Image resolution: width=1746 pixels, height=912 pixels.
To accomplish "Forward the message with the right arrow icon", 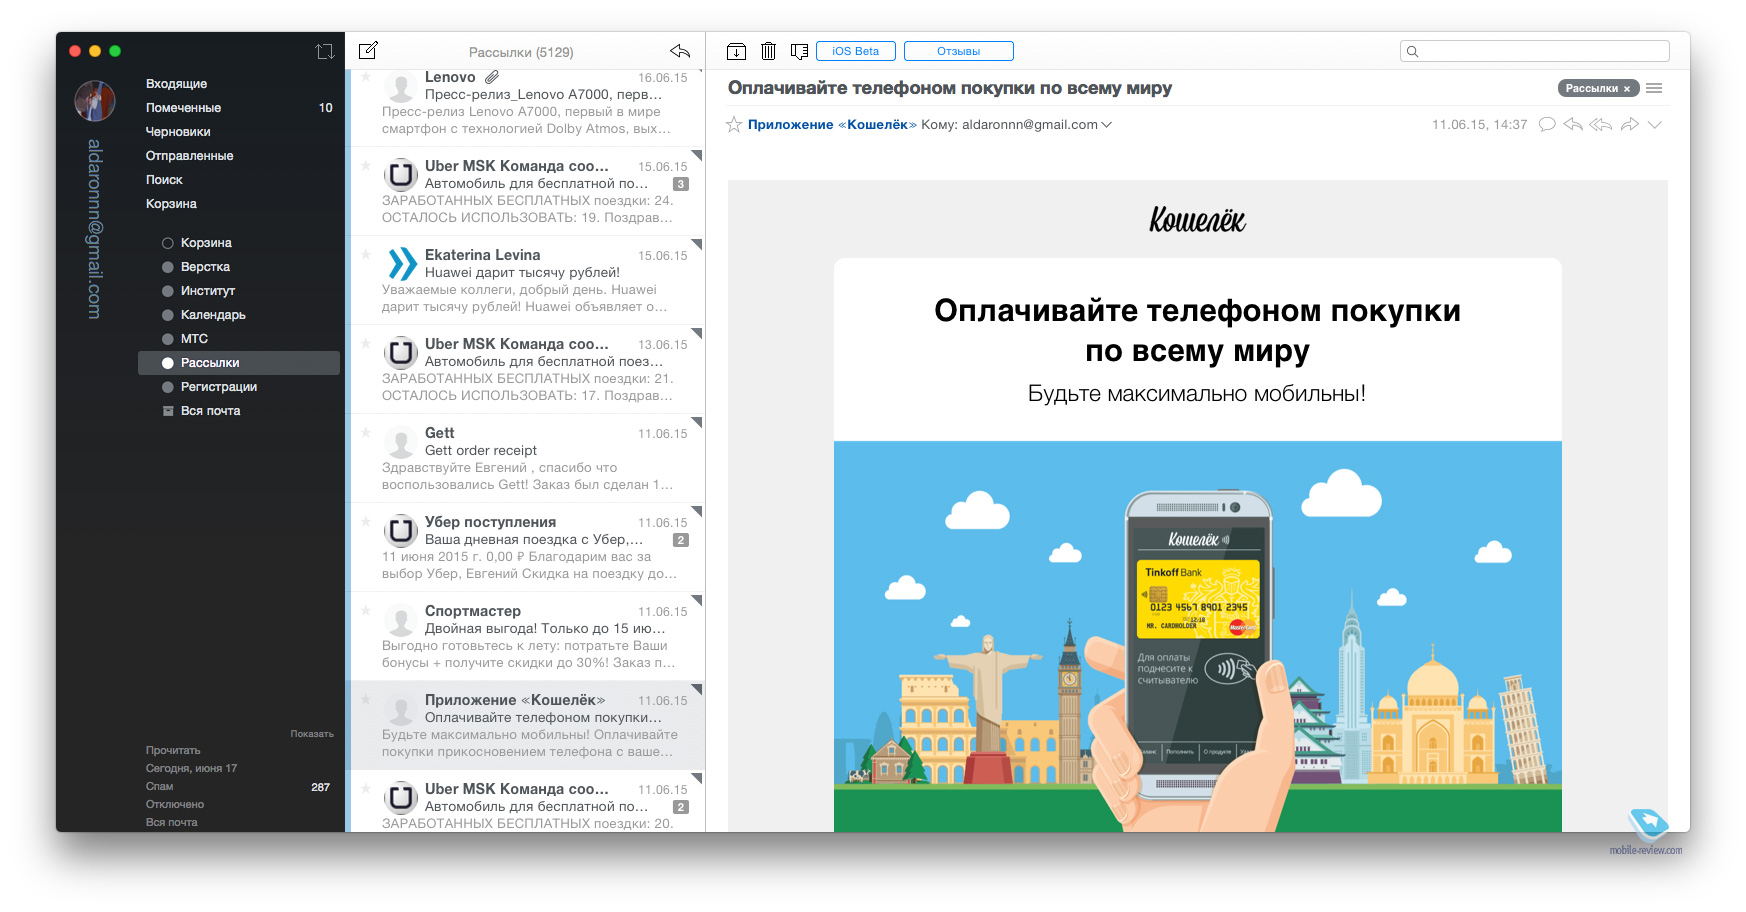I will 1629,124.
